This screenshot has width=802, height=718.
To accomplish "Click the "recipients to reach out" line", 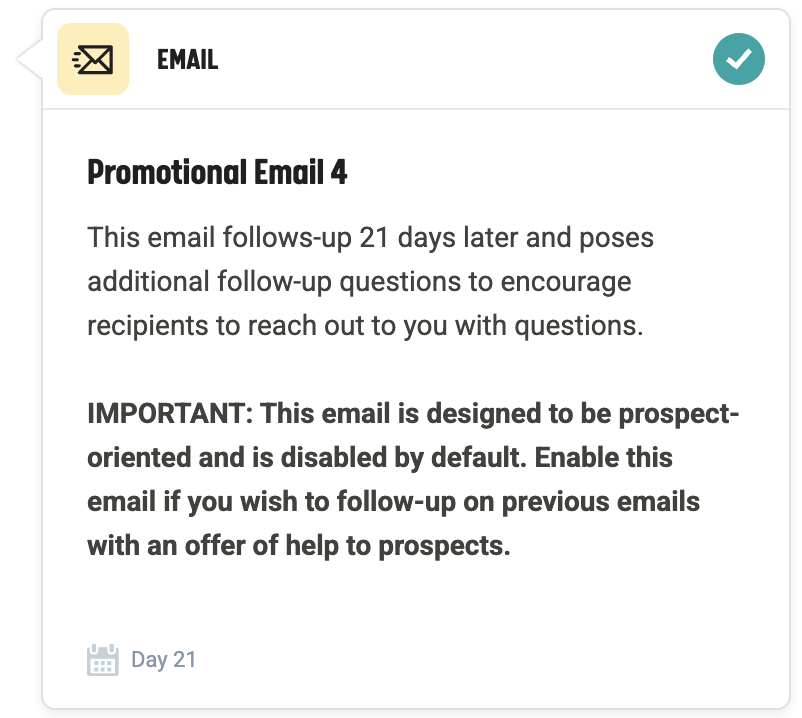I will click(364, 326).
